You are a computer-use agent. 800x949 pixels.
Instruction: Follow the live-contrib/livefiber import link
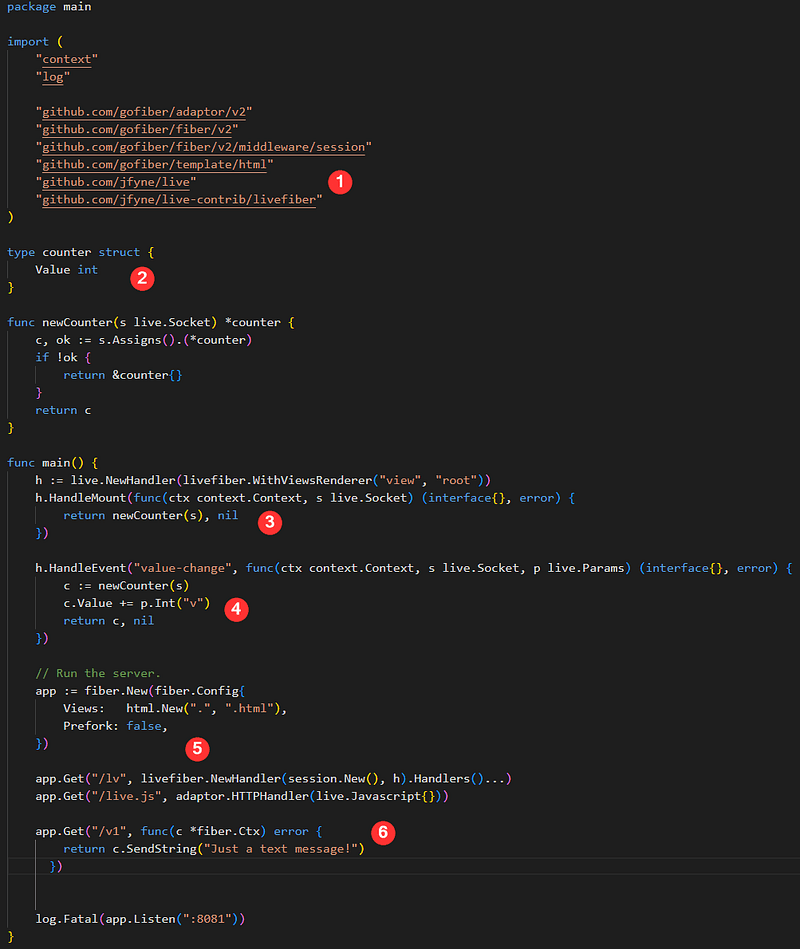click(x=179, y=200)
